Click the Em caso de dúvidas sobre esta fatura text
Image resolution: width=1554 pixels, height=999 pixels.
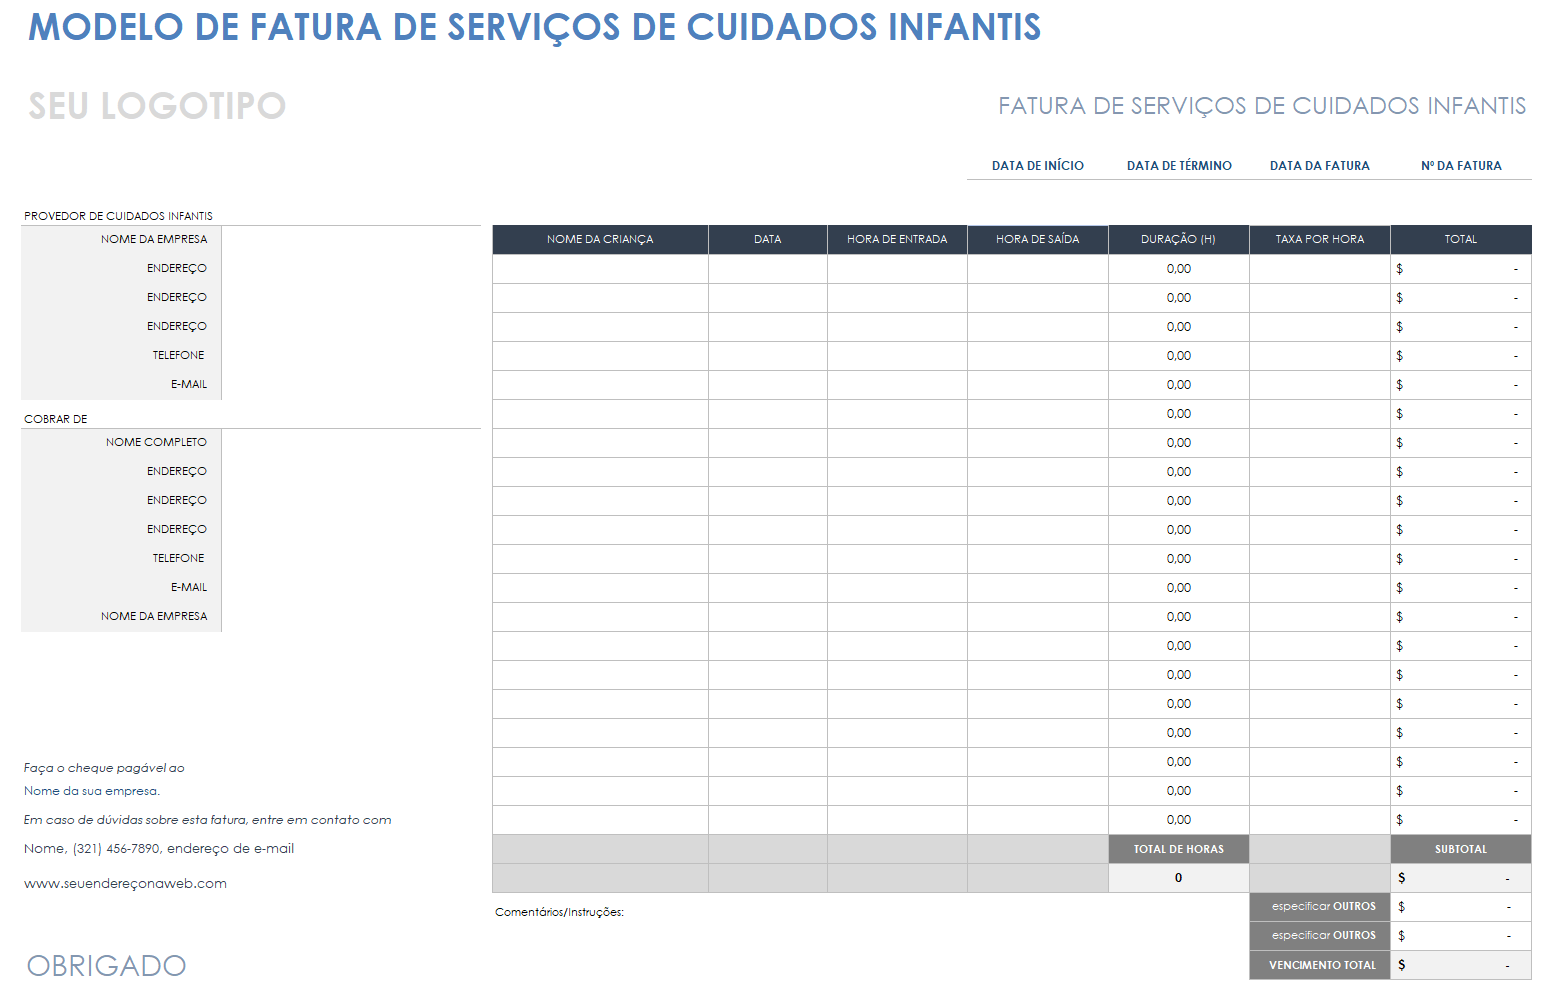pyautogui.click(x=207, y=820)
